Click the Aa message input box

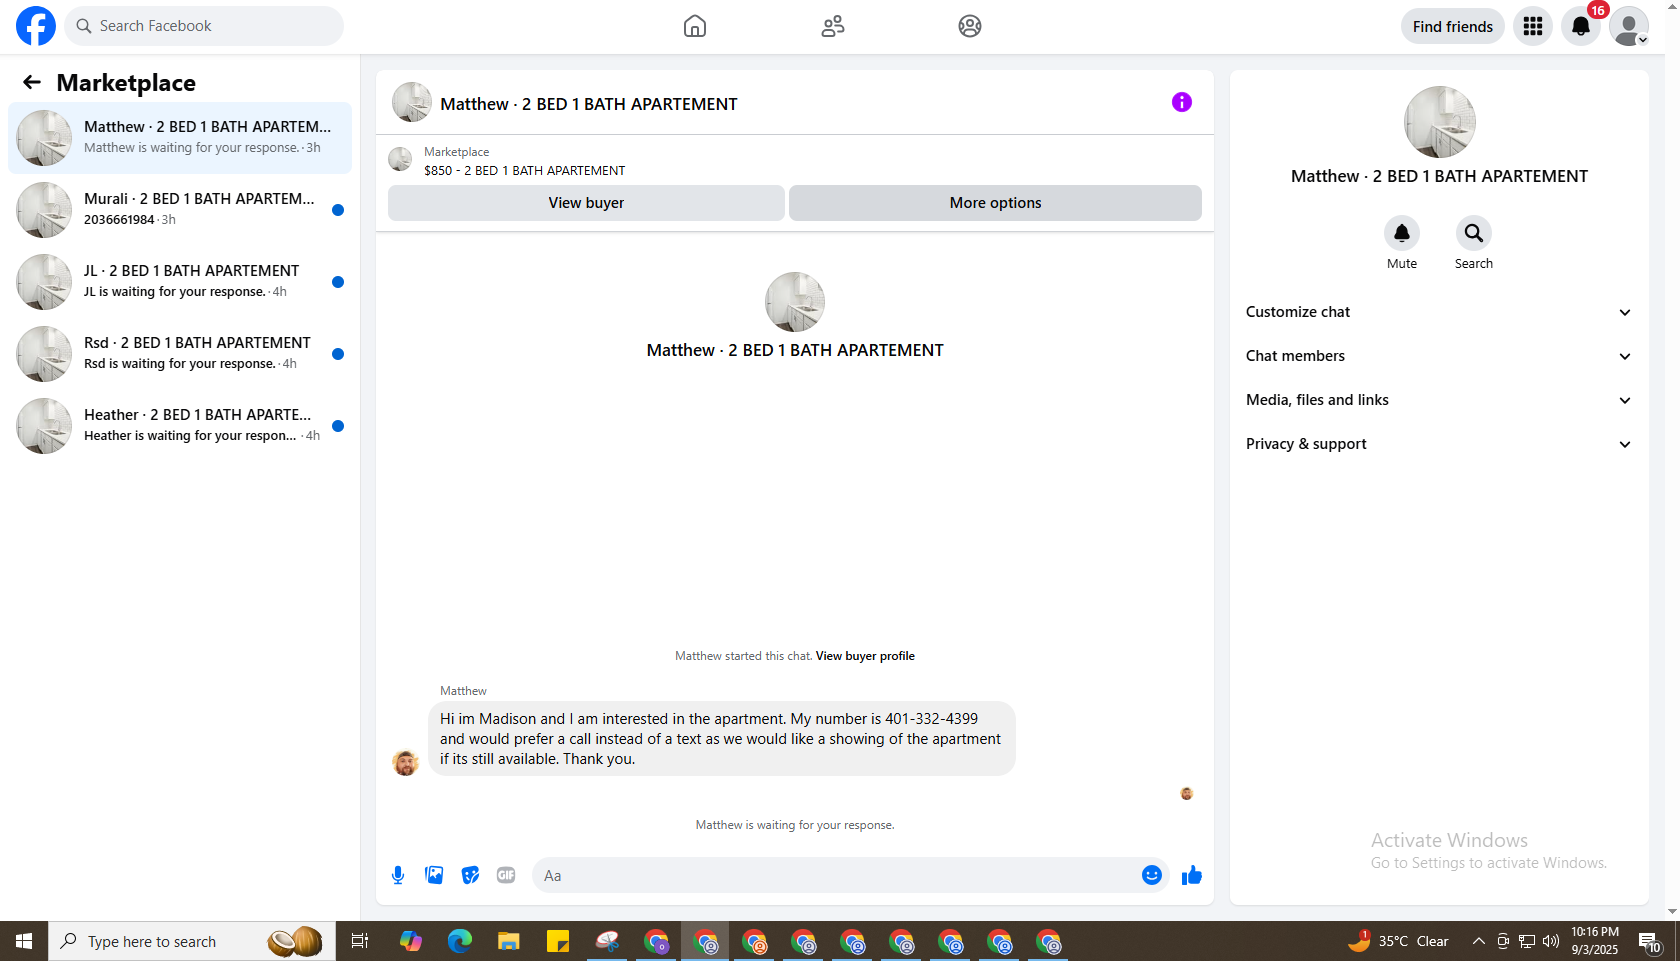click(836, 875)
